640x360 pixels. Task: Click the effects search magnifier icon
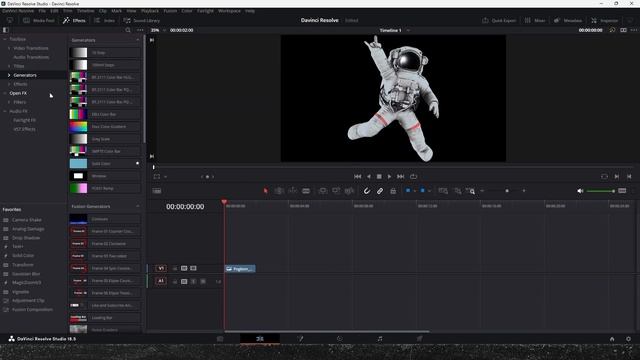[x=128, y=30]
